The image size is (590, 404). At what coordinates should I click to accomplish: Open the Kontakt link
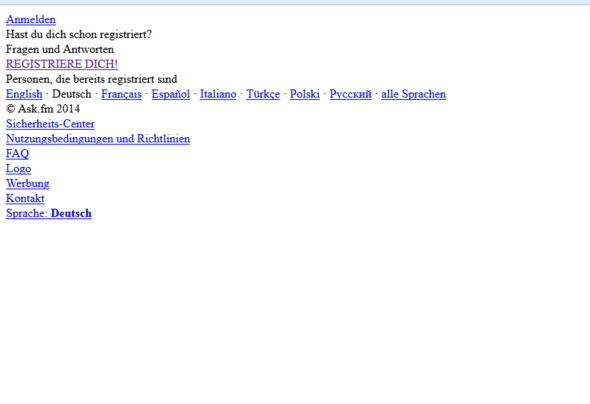coord(25,199)
